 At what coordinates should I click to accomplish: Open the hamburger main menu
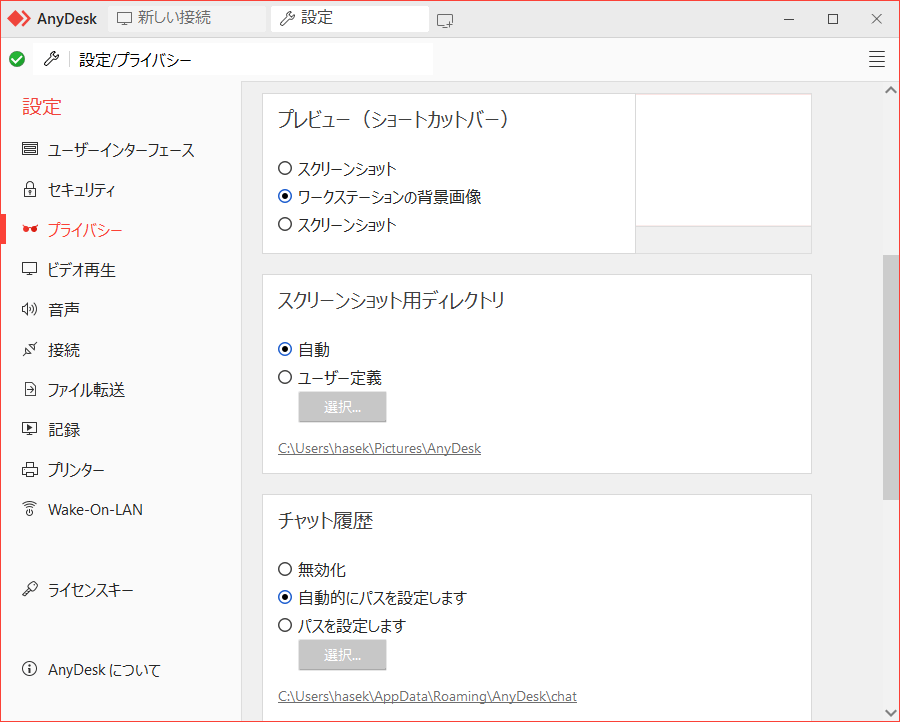pos(876,59)
